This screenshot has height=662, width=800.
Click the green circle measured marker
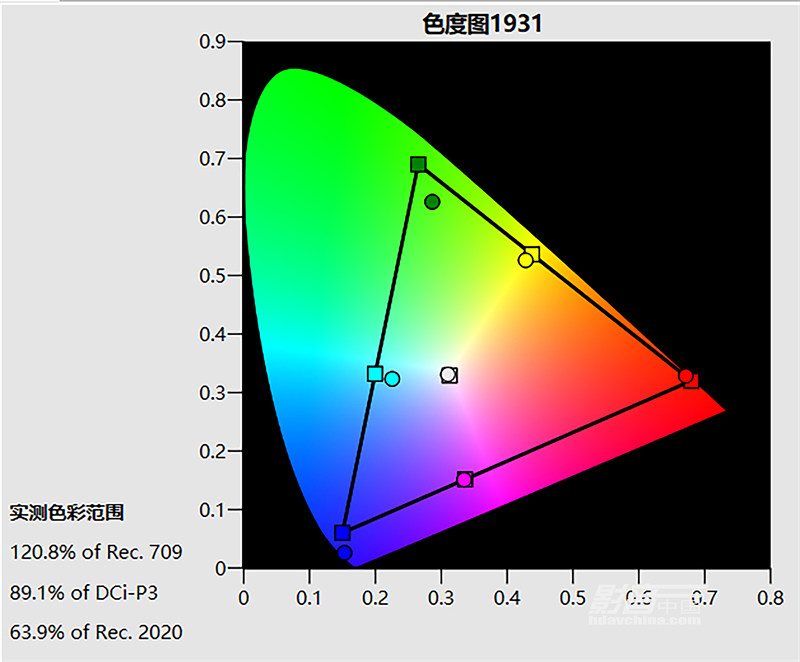432,202
